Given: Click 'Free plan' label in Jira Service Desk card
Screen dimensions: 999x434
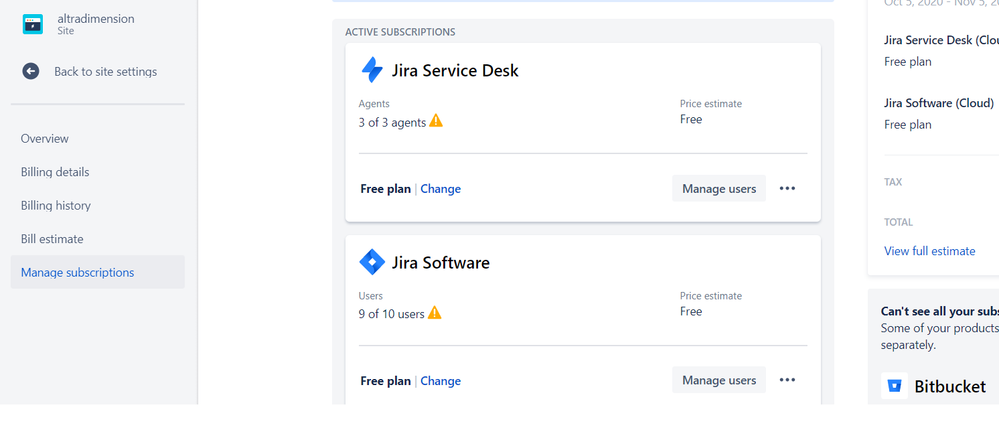Looking at the screenshot, I should tap(385, 189).
